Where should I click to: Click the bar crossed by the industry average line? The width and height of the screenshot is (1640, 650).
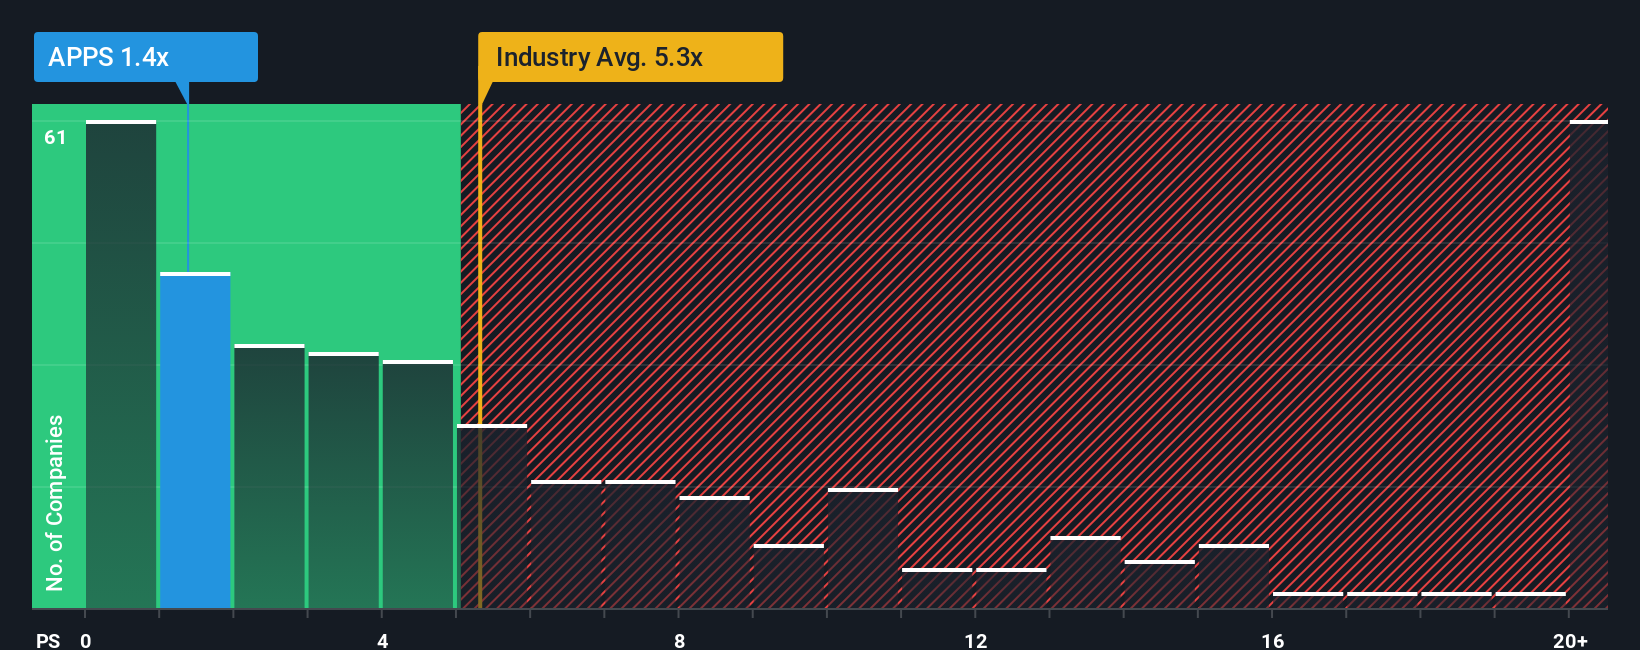pos(492,516)
